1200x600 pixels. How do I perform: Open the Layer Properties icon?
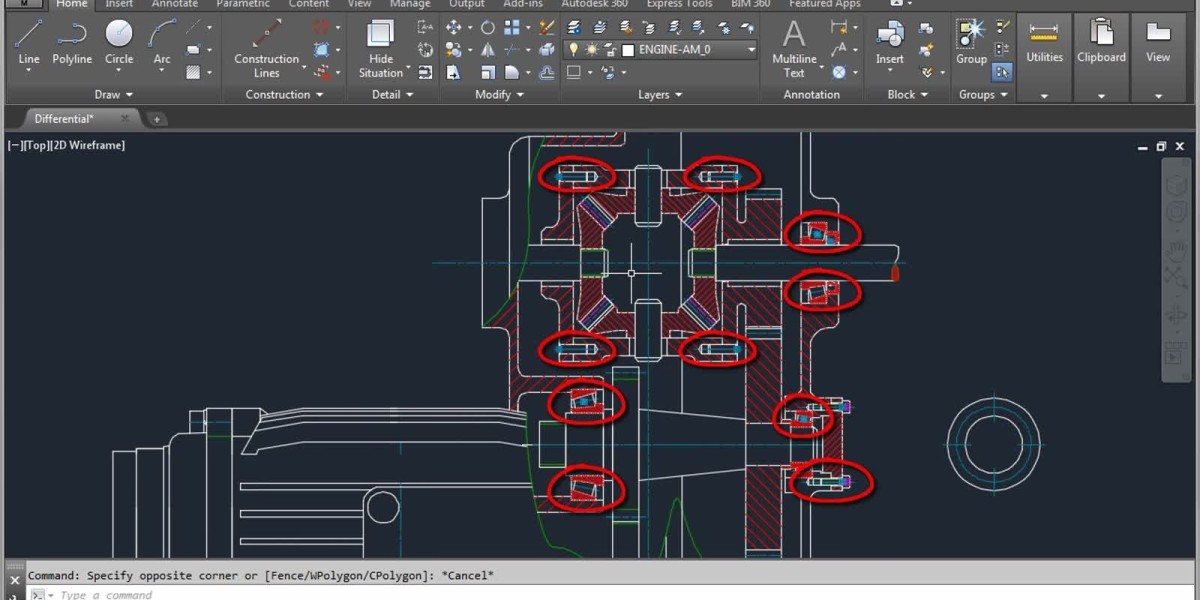click(x=575, y=27)
